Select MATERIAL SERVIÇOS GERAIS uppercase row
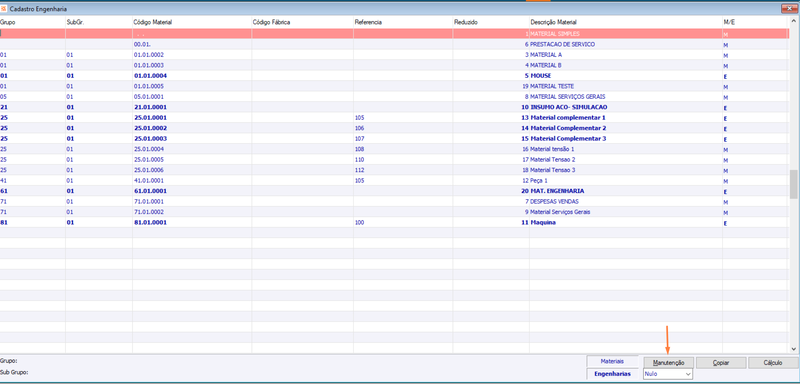Viewport: 800px width, 384px height. click(x=394, y=96)
